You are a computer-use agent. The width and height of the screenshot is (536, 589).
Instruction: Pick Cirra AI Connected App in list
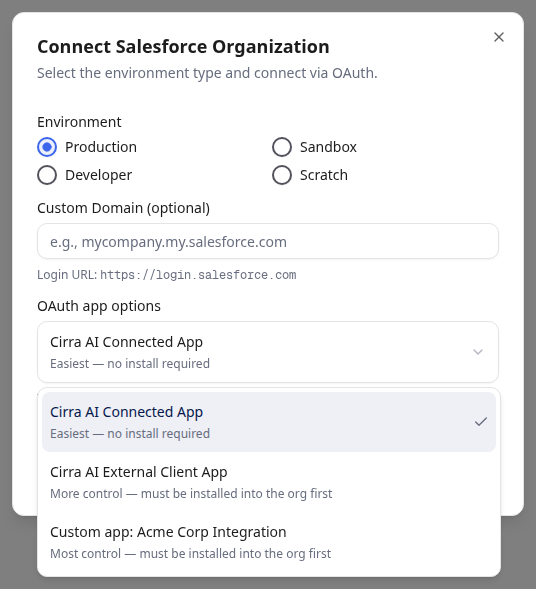tap(269, 422)
